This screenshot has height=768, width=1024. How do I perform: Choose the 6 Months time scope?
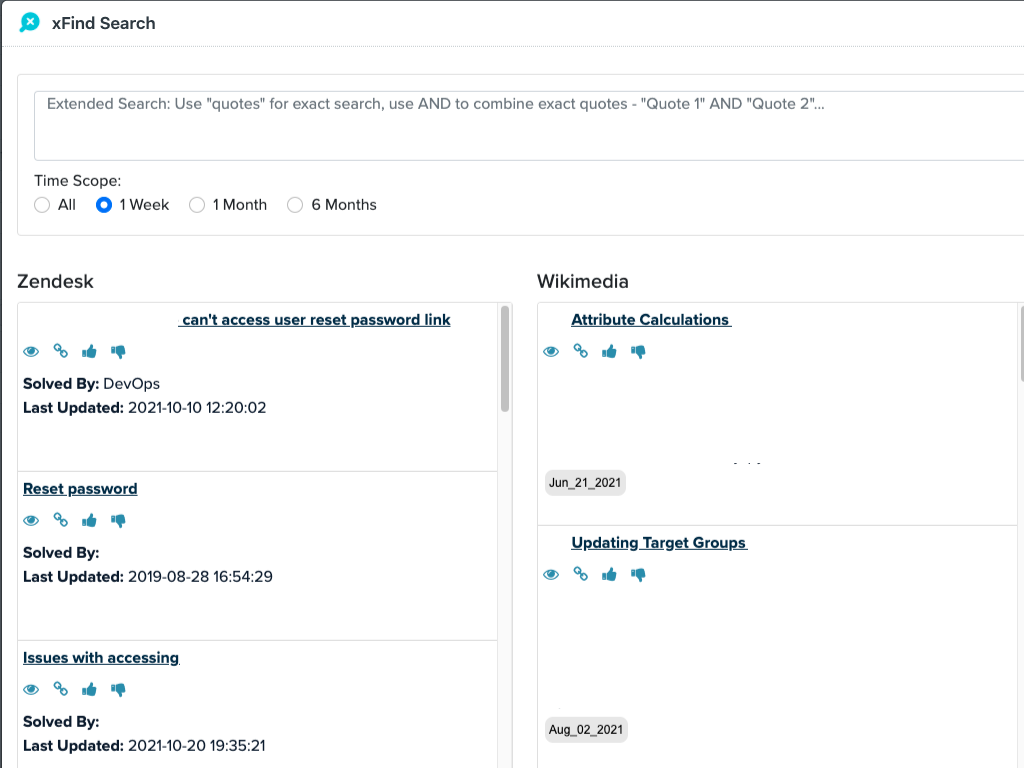click(x=295, y=205)
